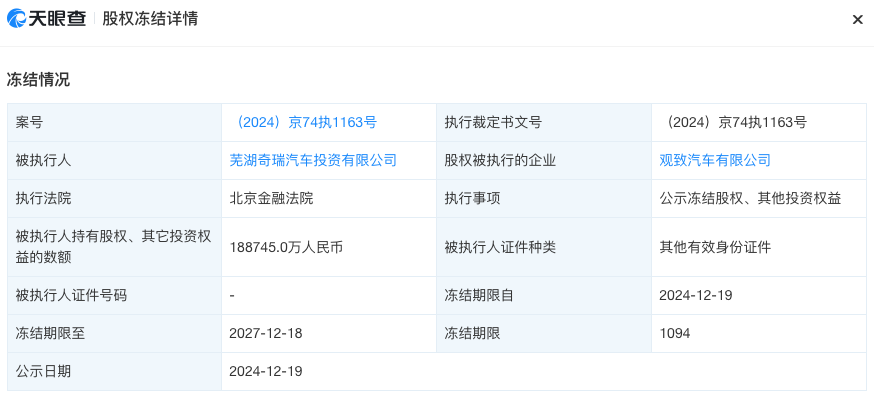Click the freeze end date 2027-12-18

(x=266, y=333)
